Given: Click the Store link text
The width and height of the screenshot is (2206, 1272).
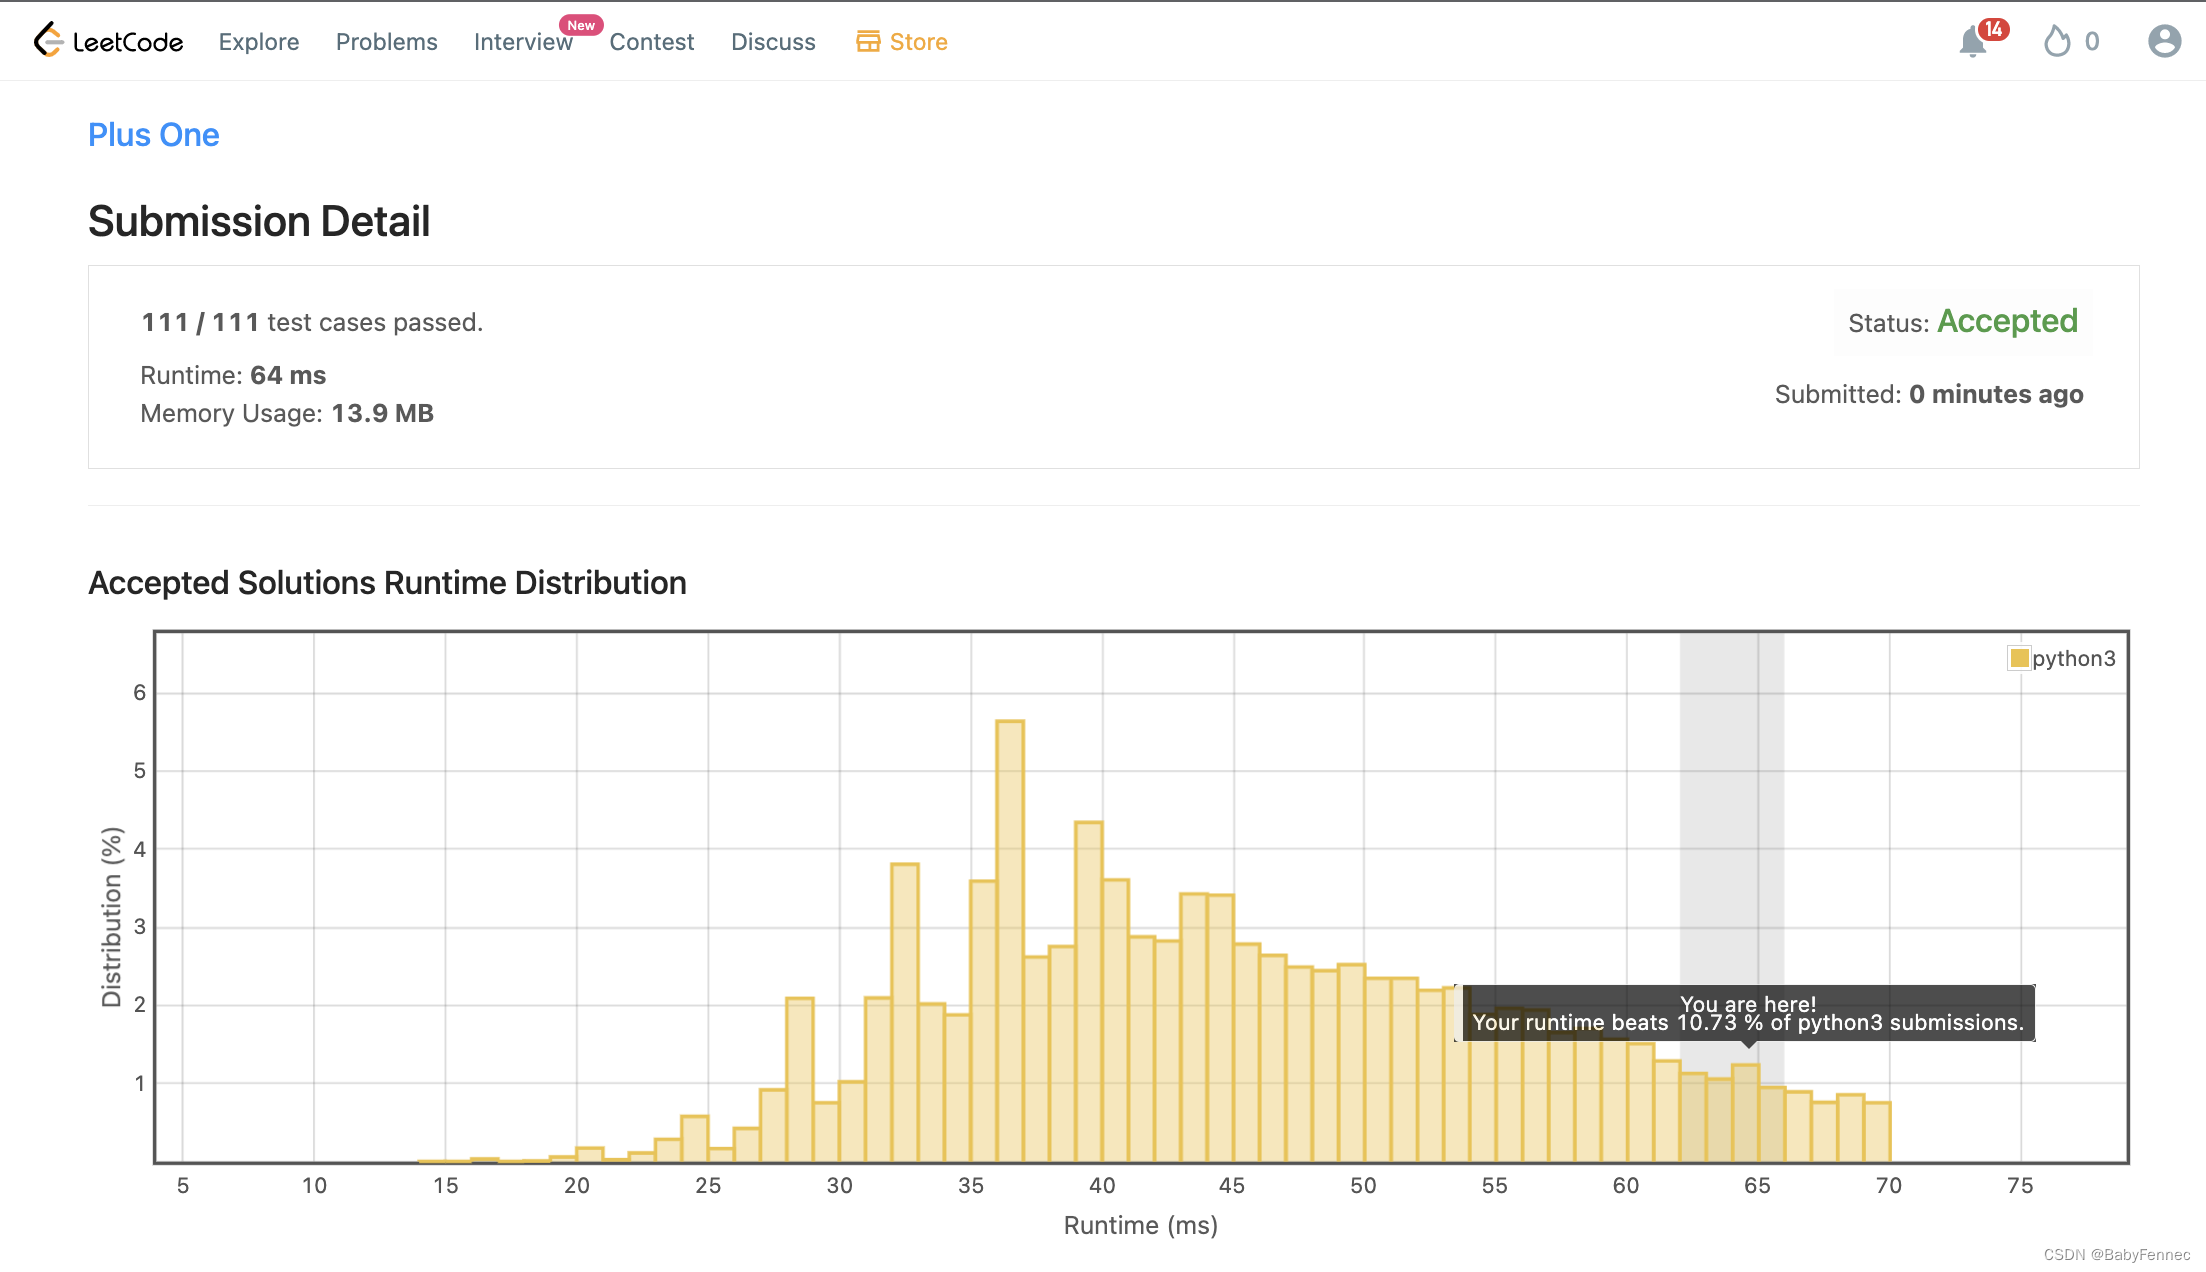Looking at the screenshot, I should (918, 42).
